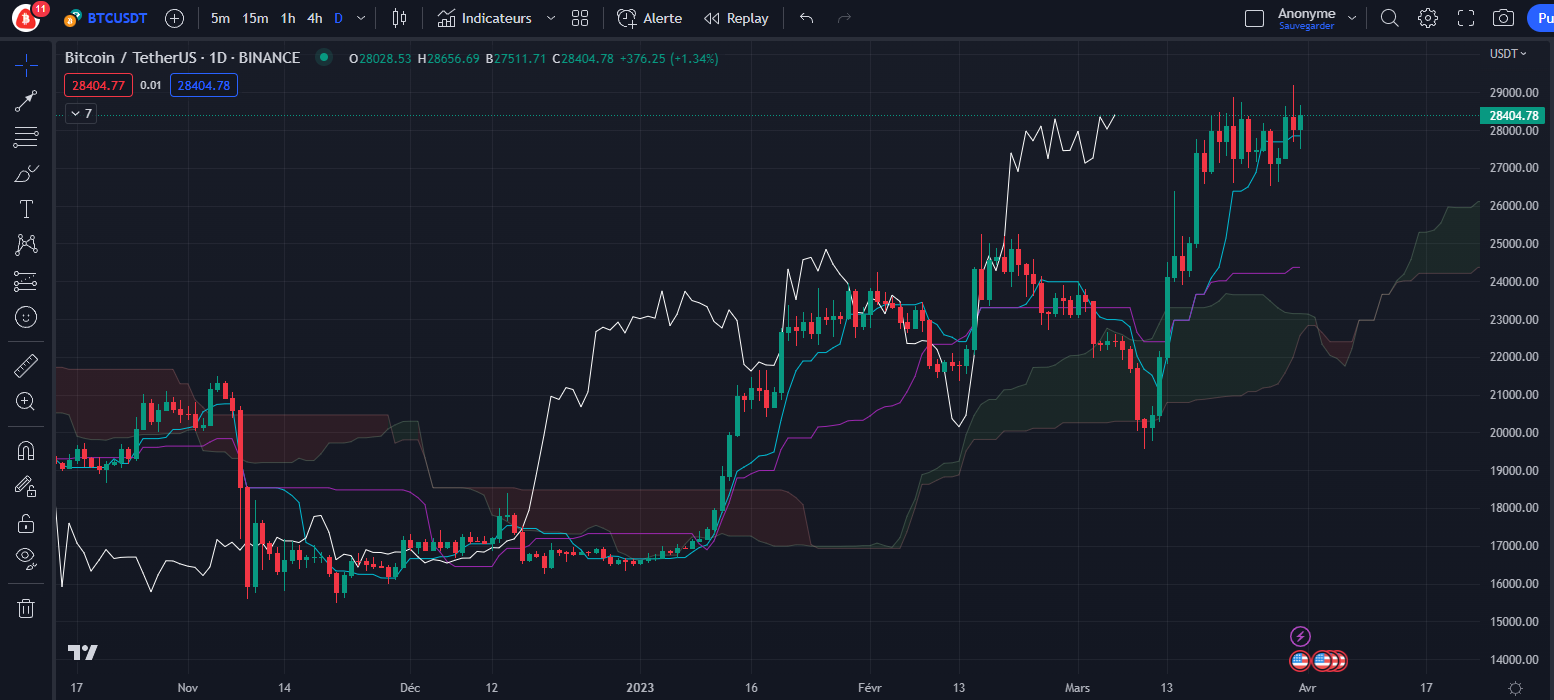Select the text annotation tool
The width and height of the screenshot is (1554, 700).
pyautogui.click(x=25, y=208)
